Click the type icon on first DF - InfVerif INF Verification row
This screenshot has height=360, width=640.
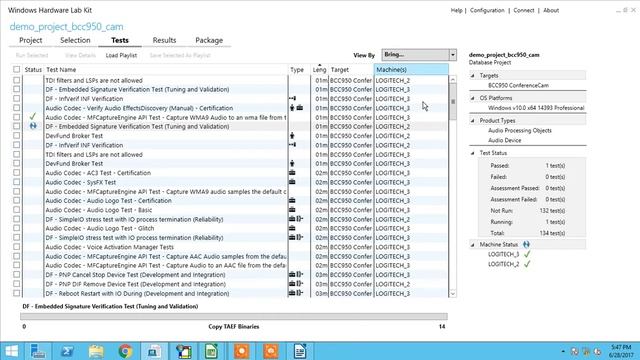292,98
